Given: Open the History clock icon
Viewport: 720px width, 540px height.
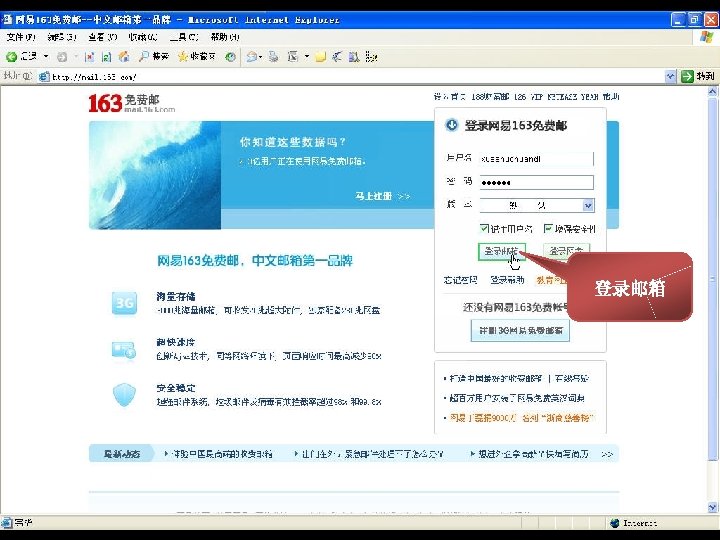Looking at the screenshot, I should click(231, 56).
